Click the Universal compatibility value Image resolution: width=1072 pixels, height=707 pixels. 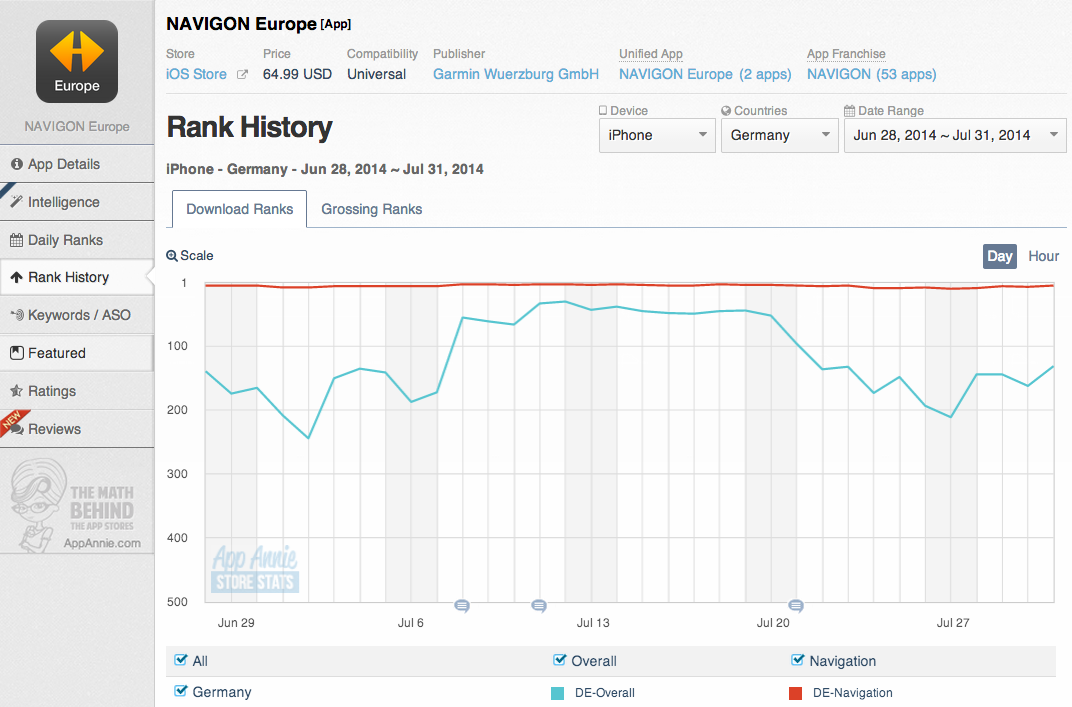377,75
